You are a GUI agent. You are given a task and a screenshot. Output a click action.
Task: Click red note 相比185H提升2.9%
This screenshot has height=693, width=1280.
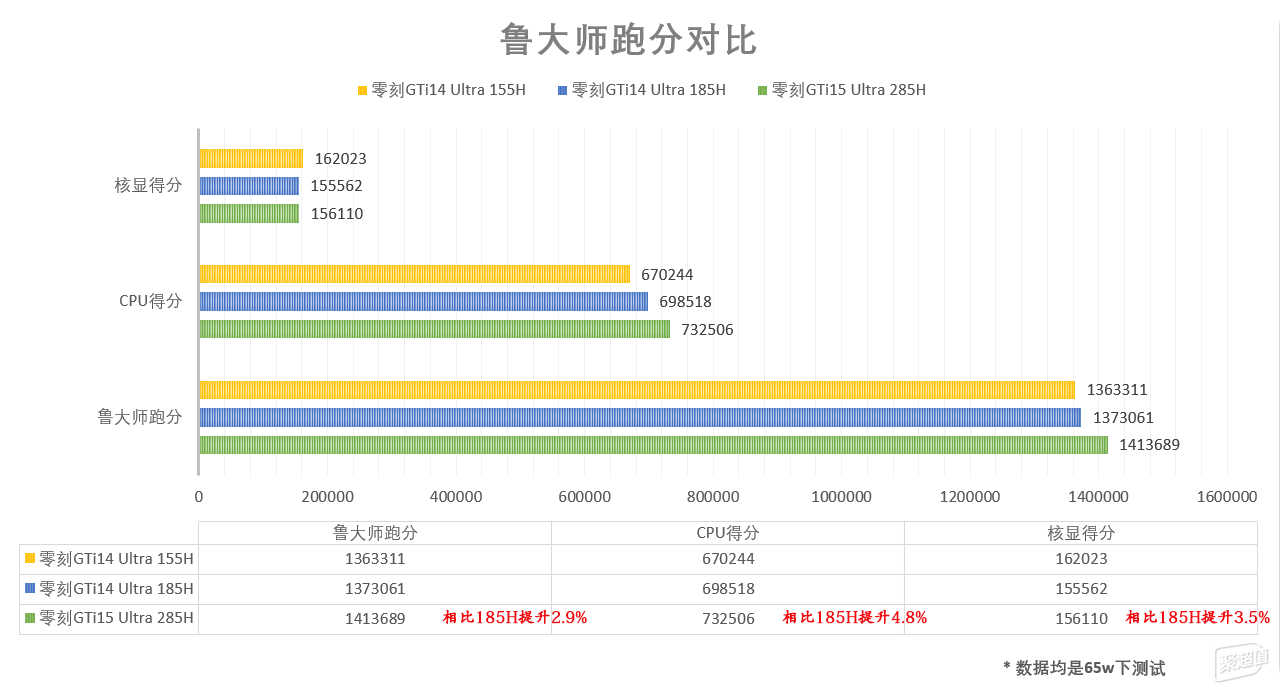click(x=515, y=618)
